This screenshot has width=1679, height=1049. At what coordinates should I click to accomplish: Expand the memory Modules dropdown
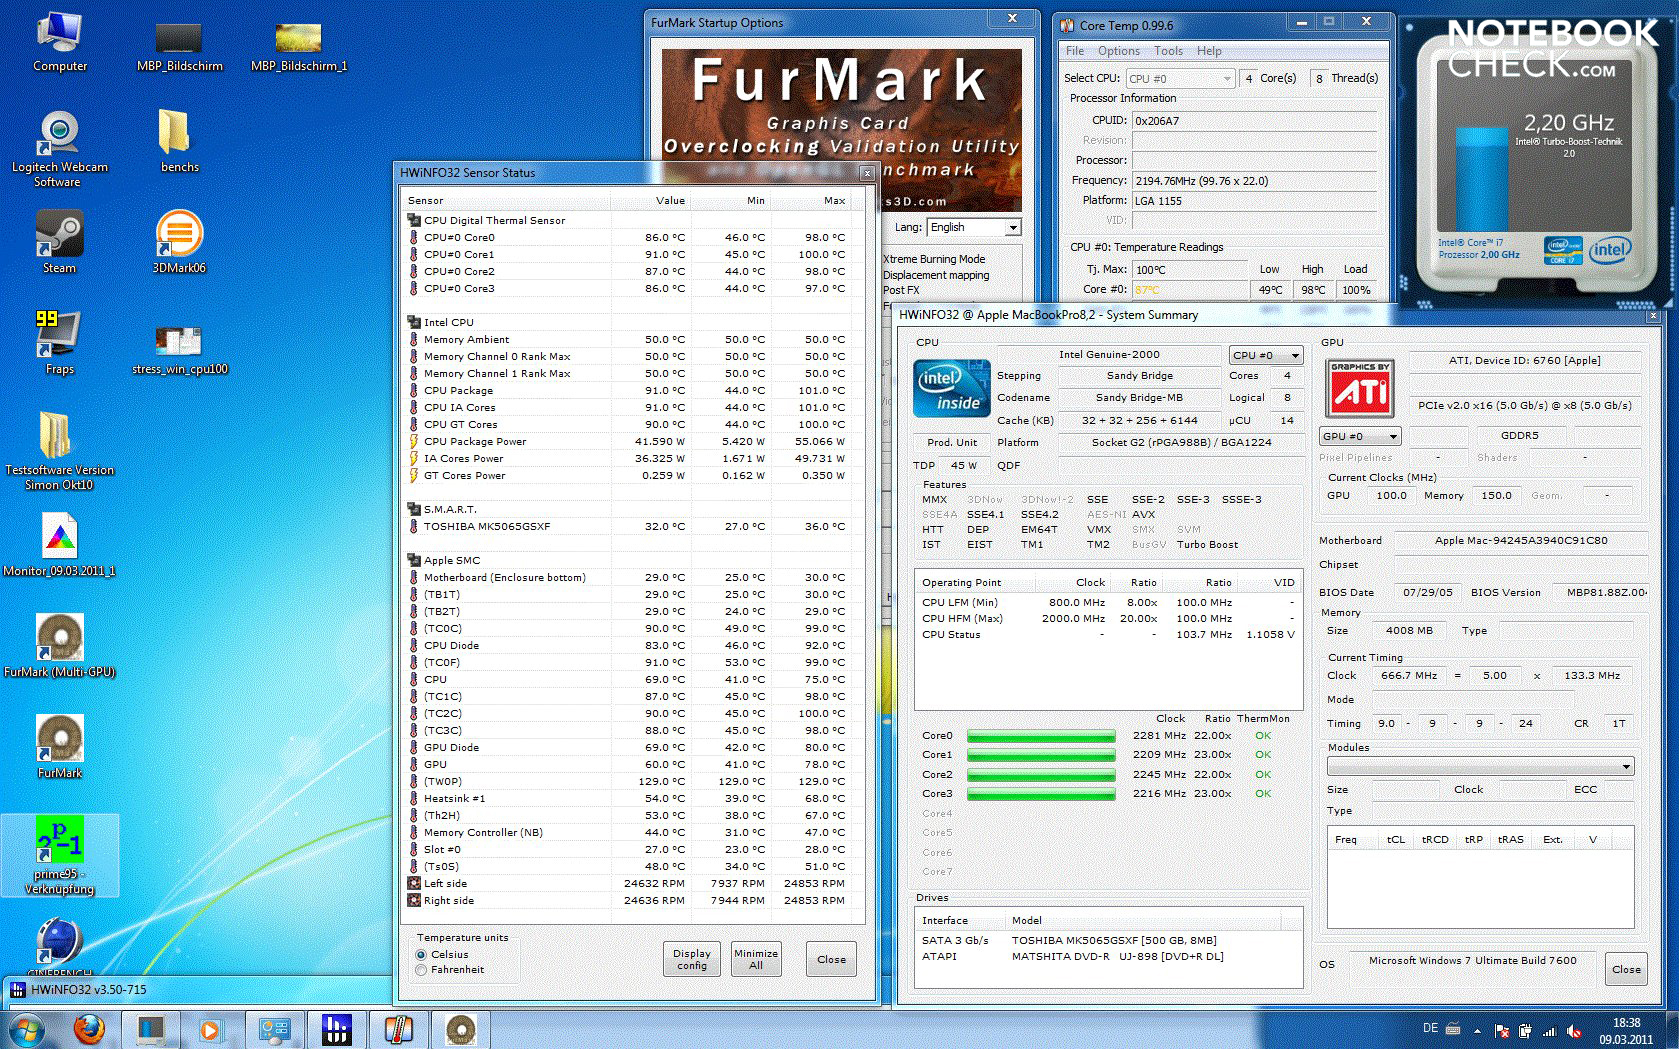[1481, 767]
